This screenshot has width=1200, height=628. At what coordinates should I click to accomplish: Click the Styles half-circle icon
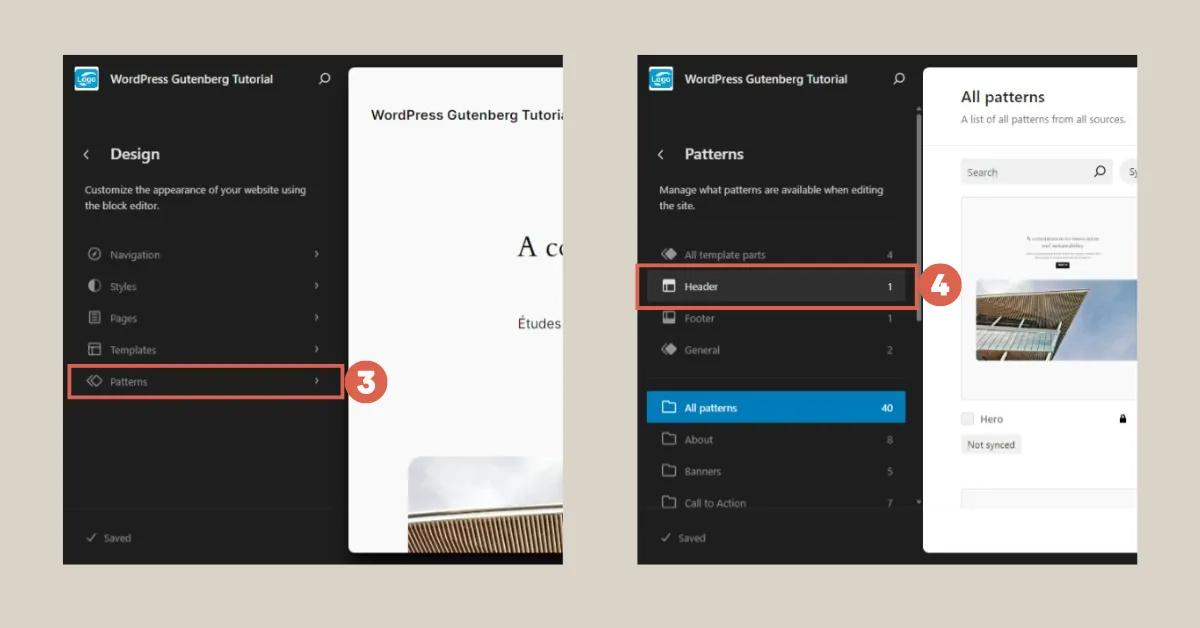coord(96,286)
